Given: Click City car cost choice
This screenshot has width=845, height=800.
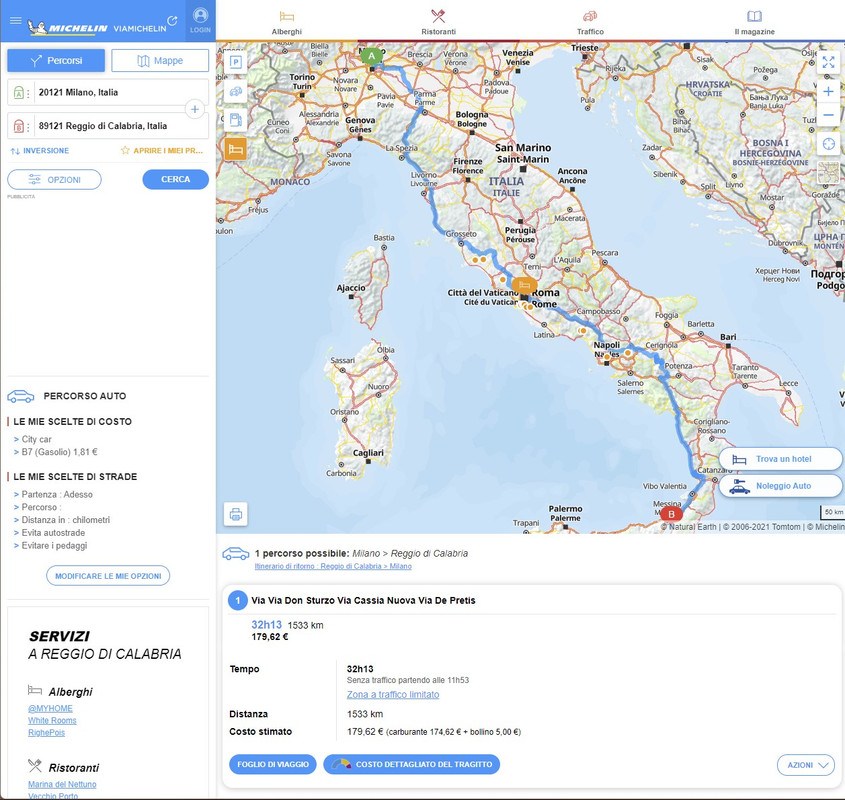Looking at the screenshot, I should pos(37,439).
